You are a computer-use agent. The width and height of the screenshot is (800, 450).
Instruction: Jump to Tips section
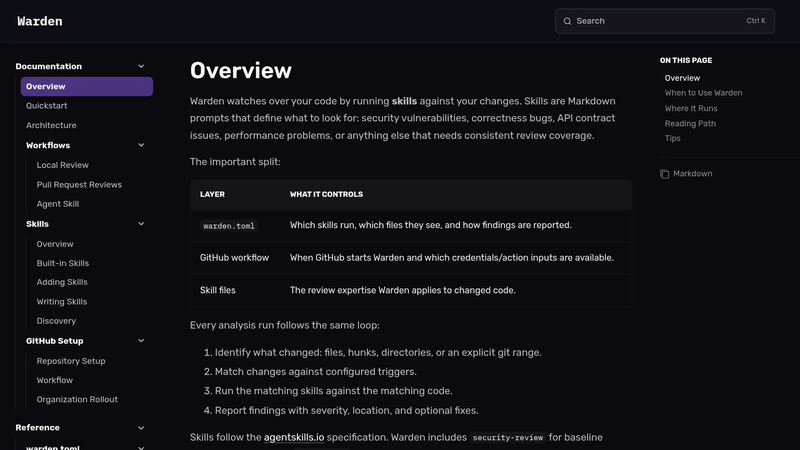tap(672, 138)
